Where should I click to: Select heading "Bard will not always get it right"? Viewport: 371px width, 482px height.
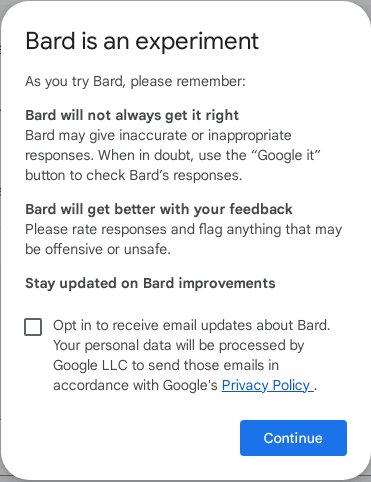pyautogui.click(x=132, y=115)
